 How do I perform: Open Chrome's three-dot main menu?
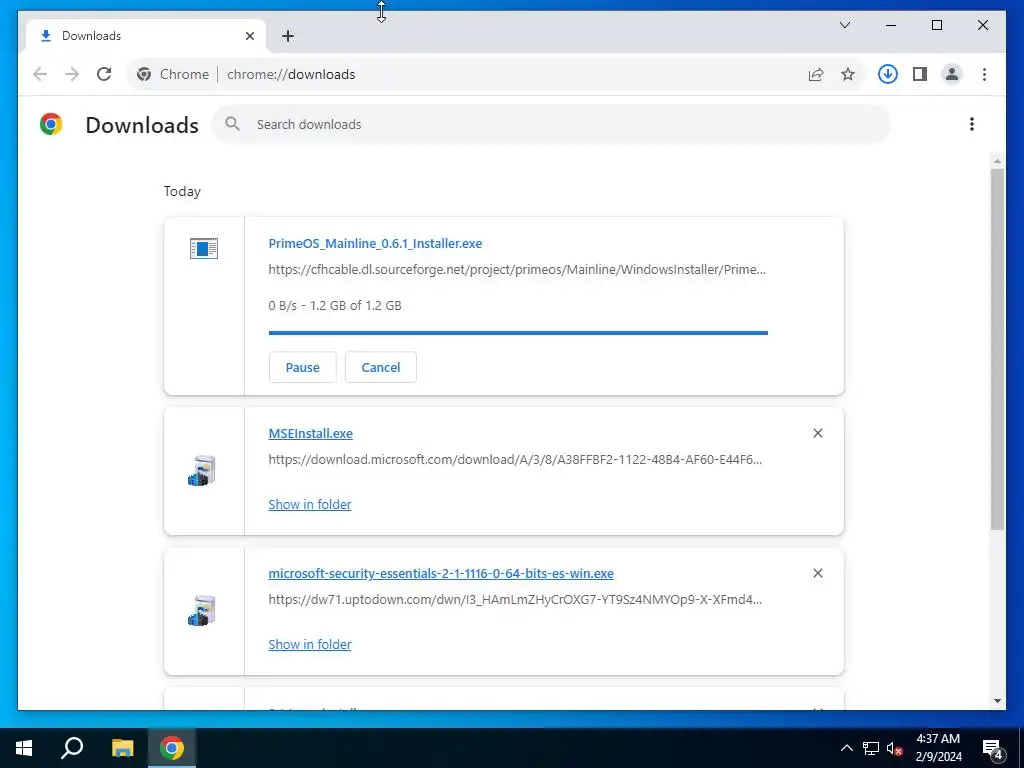pos(984,74)
